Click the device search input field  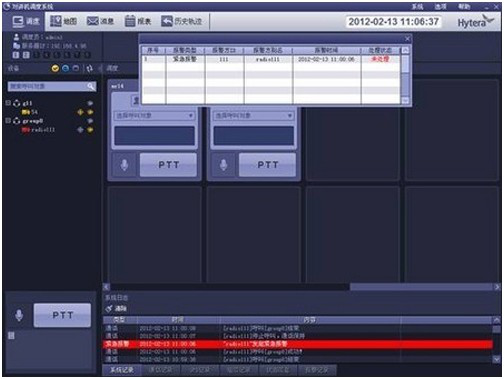52,86
